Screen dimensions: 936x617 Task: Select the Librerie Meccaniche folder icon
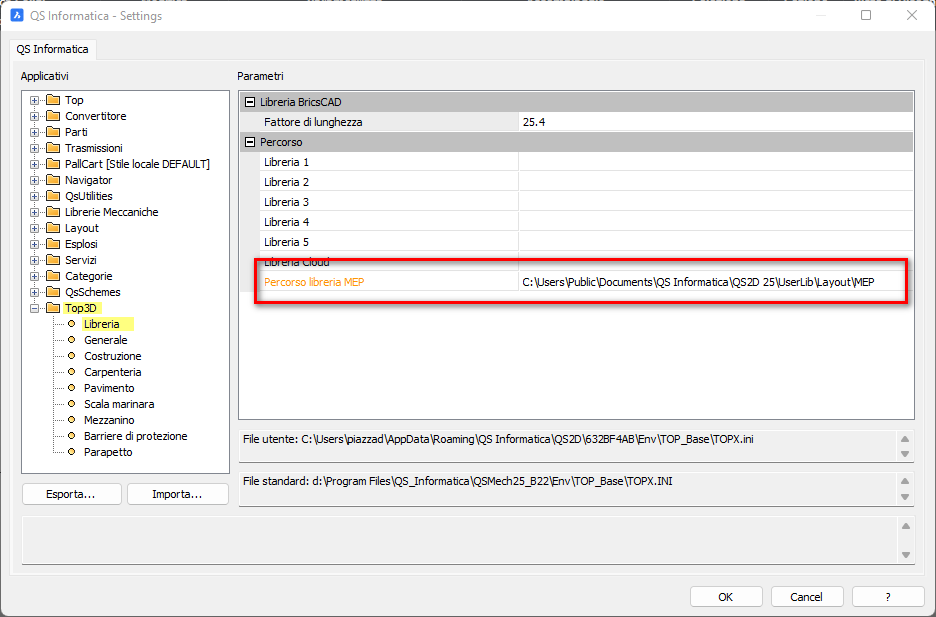[53, 212]
